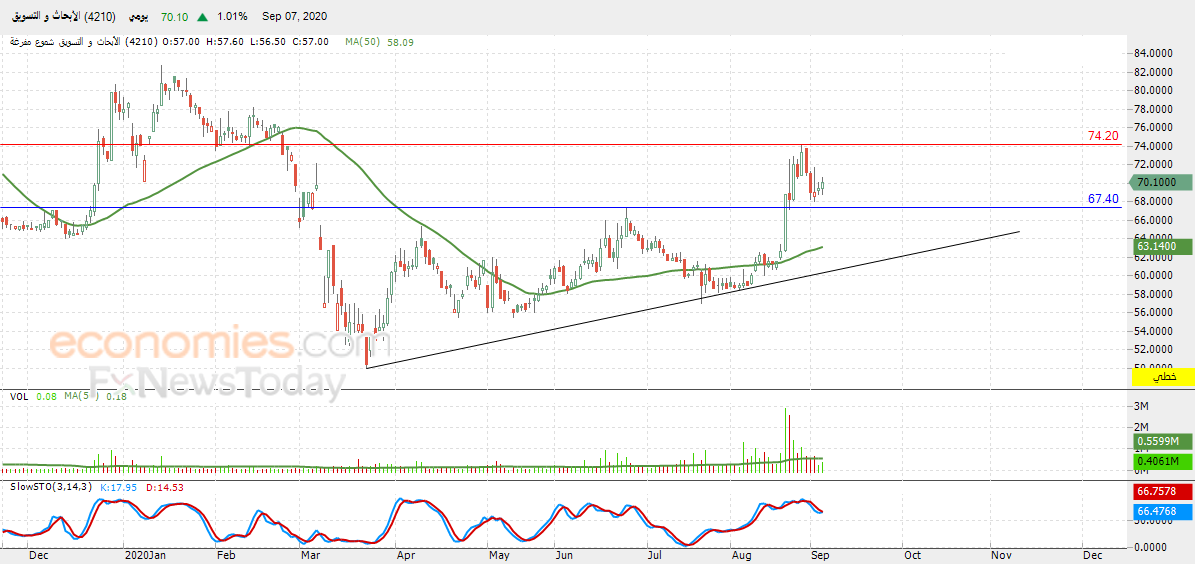The height and width of the screenshot is (564, 1195).
Task: Select the black ascending trendline
Action: tap(692, 300)
